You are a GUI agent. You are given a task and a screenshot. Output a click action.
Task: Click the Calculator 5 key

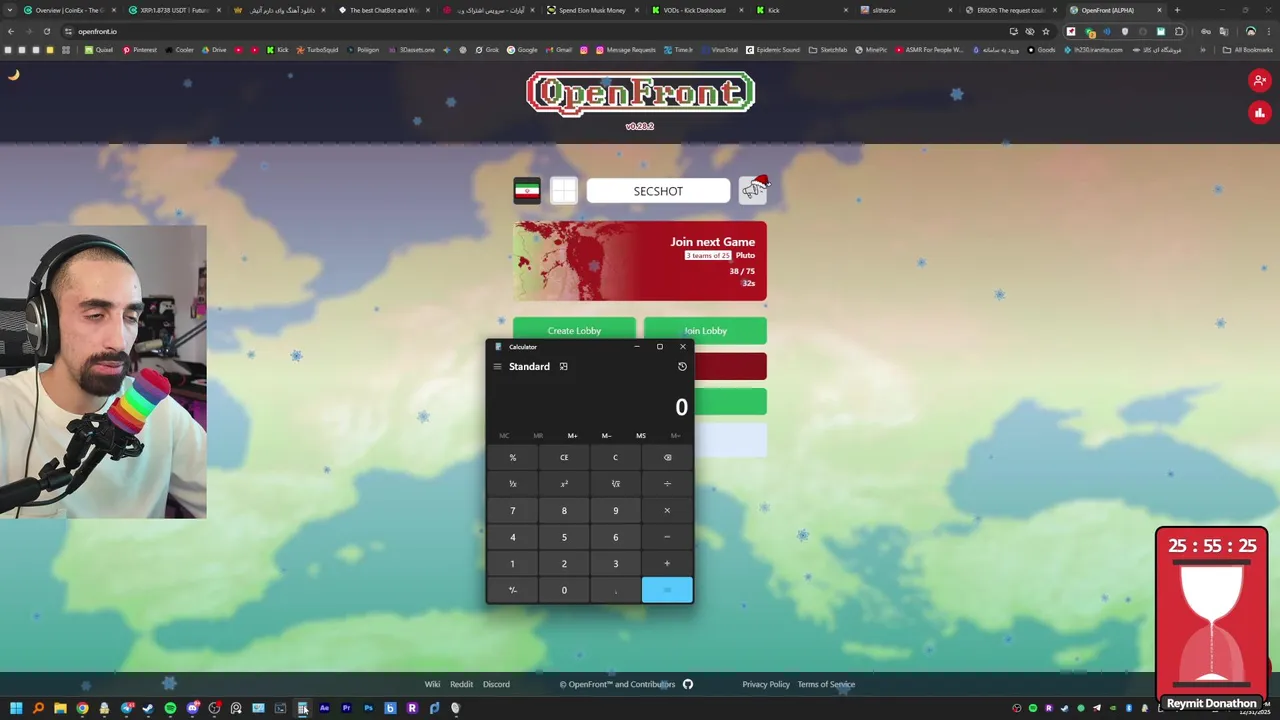pyautogui.click(x=564, y=537)
